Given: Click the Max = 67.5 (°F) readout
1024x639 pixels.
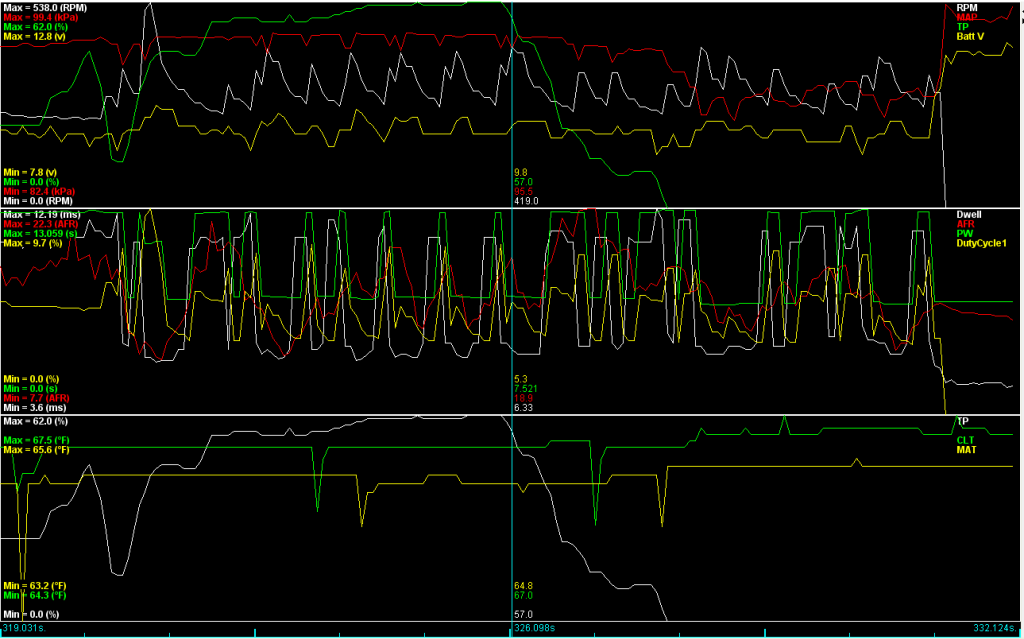Looking at the screenshot, I should click(37, 440).
